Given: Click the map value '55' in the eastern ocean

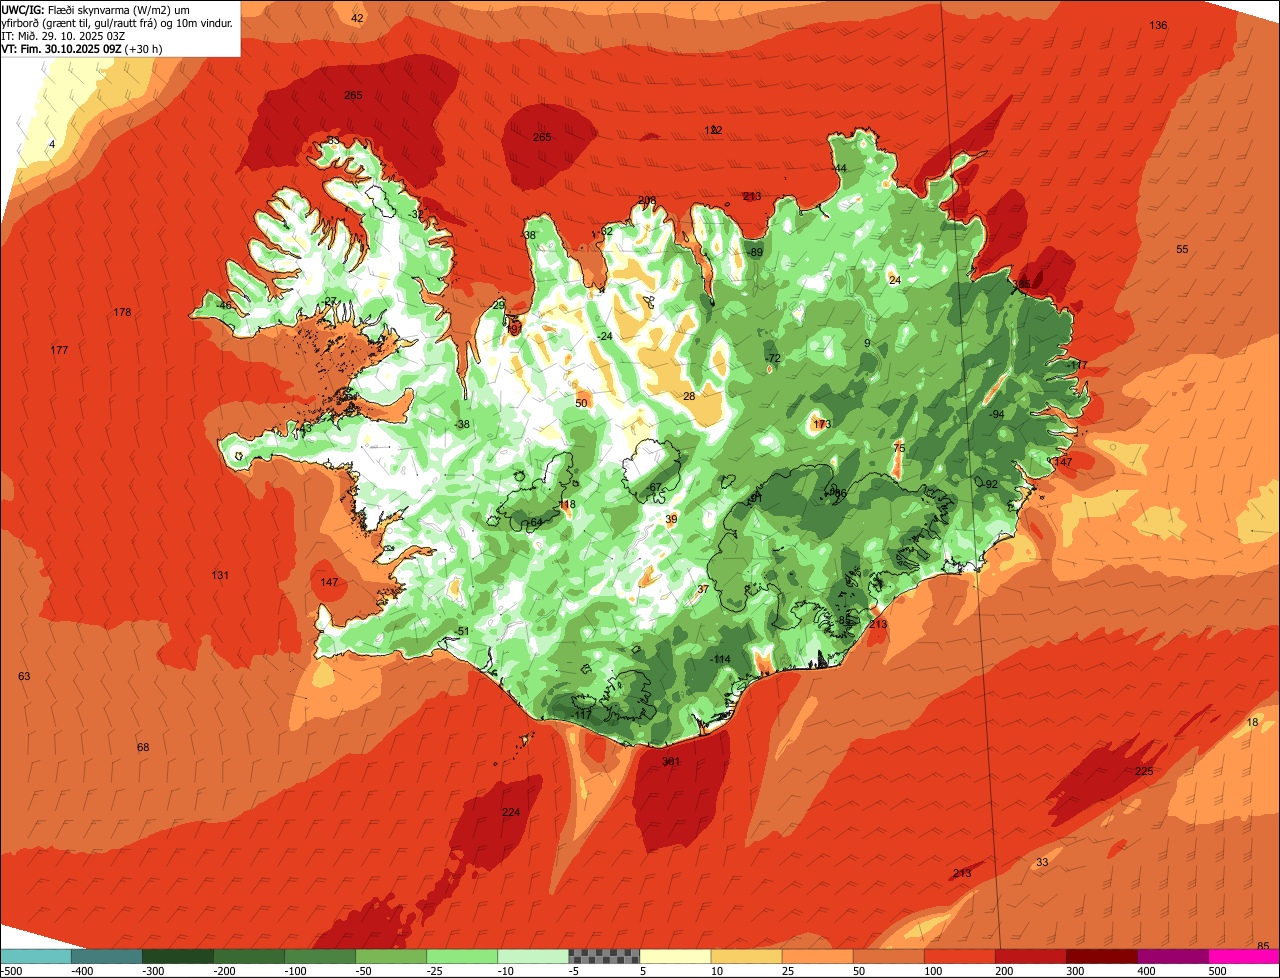Looking at the screenshot, I should coord(1182,249).
